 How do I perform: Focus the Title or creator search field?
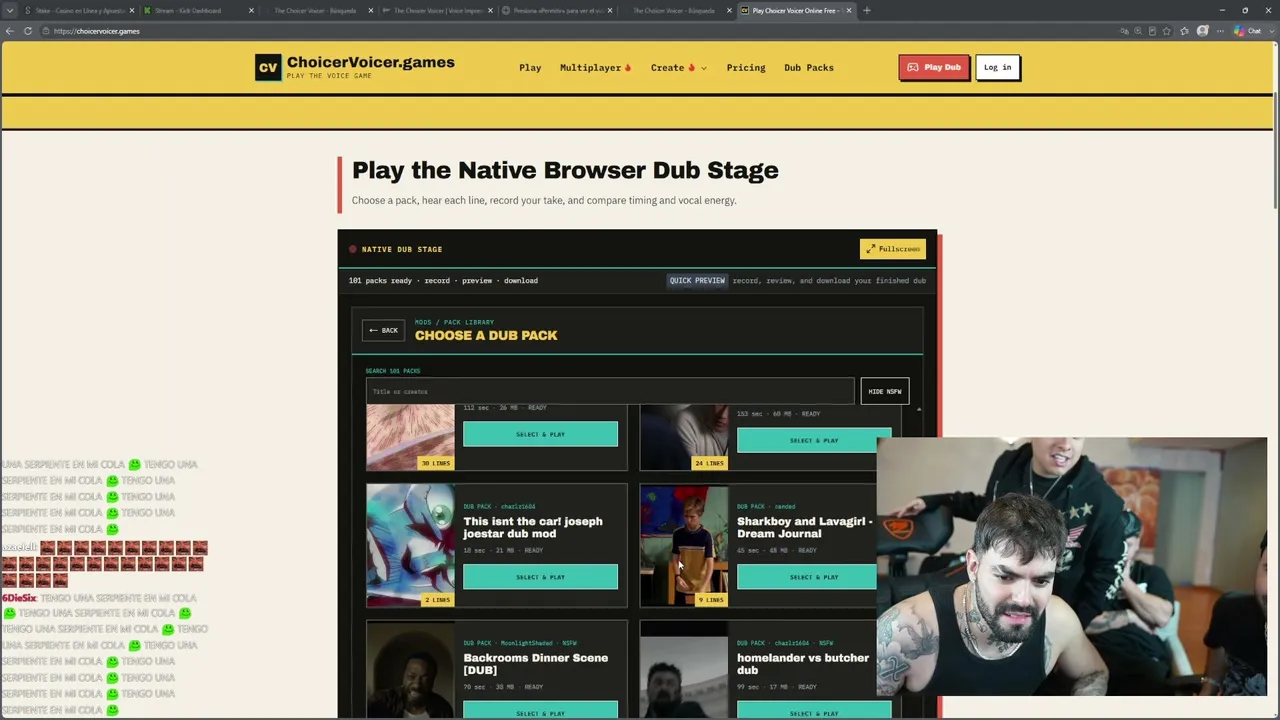coord(610,391)
